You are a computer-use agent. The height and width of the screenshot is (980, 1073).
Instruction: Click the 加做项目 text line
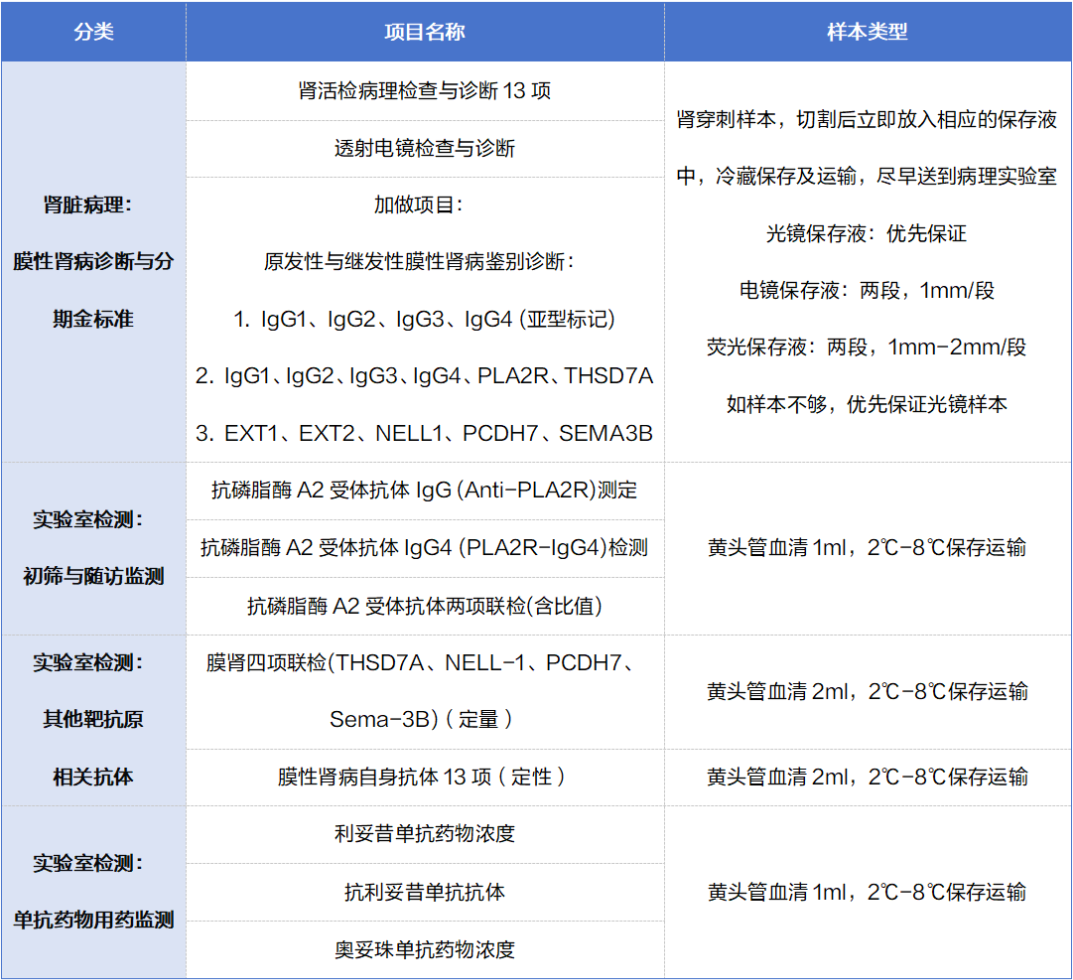(x=419, y=205)
